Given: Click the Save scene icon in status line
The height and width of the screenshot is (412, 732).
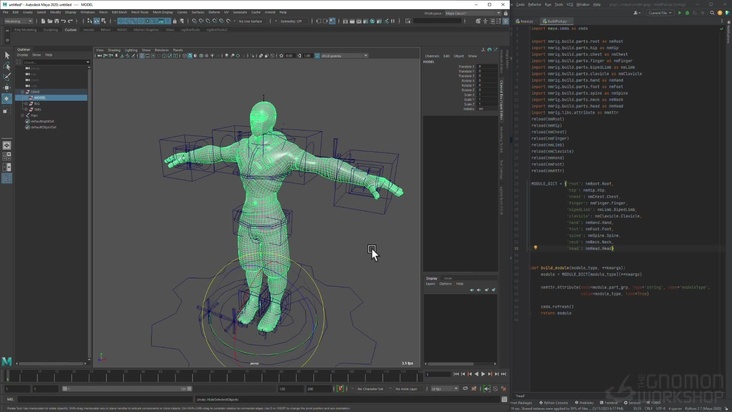Looking at the screenshot, I should pos(57,21).
